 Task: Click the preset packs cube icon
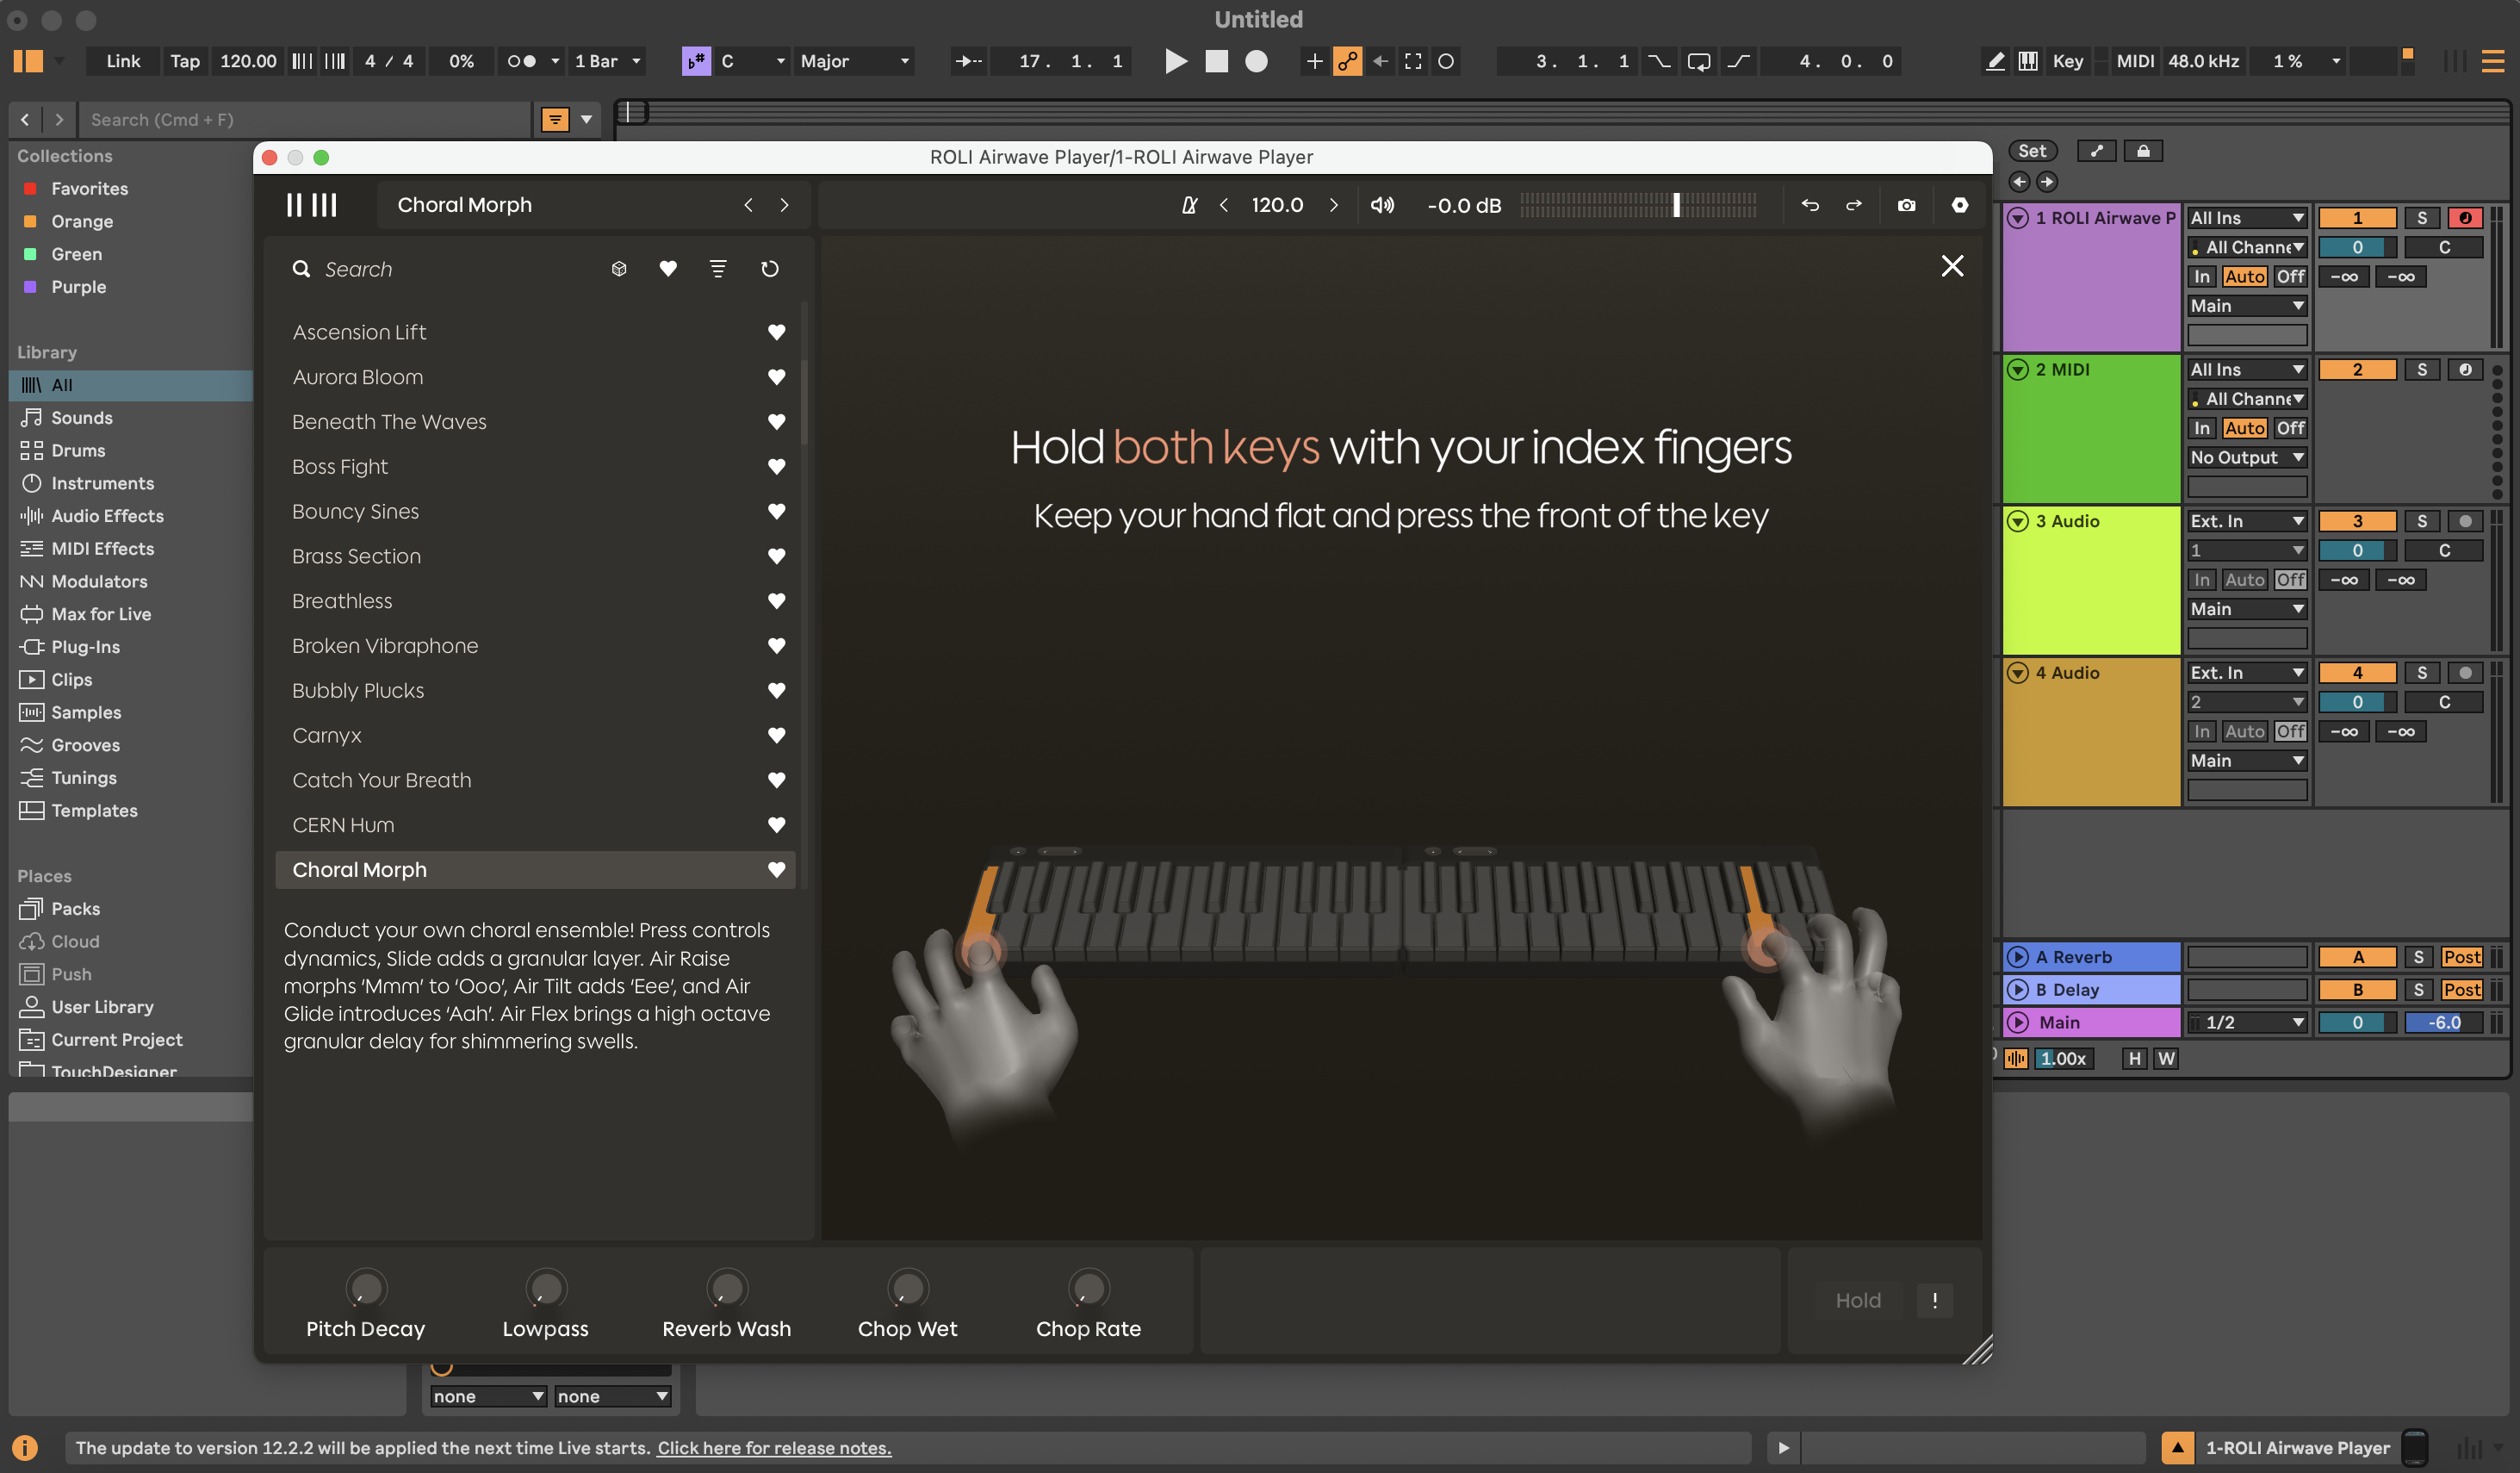pyautogui.click(x=619, y=268)
